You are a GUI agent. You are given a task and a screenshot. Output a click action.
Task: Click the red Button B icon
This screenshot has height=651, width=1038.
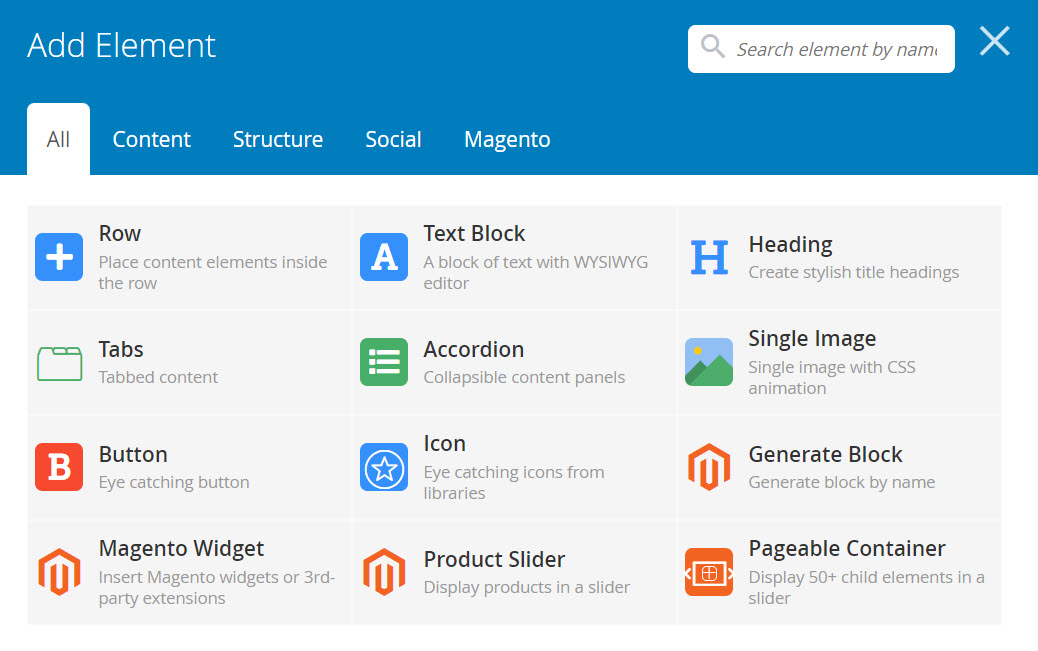pos(59,467)
